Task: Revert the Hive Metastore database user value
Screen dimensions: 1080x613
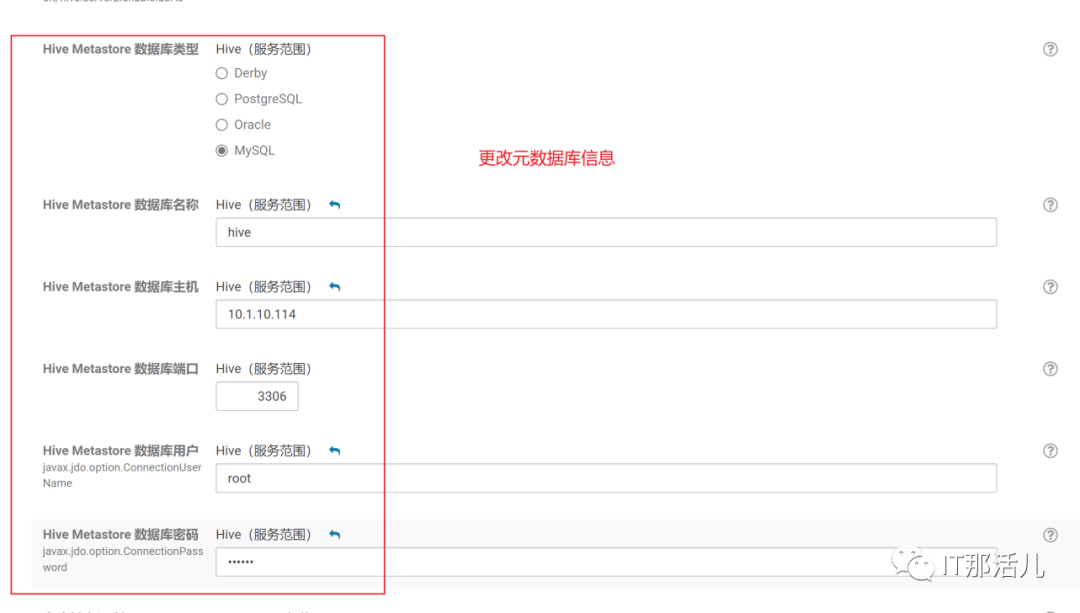Action: (x=335, y=450)
